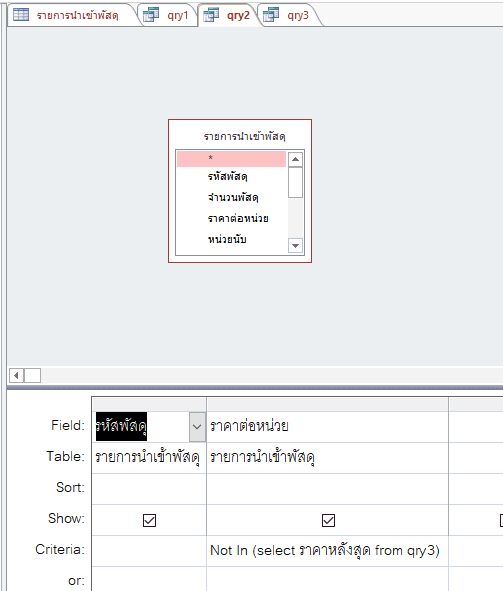This screenshot has height=591, width=503.
Task: Click the Not In criteria cell
Action: (x=327, y=551)
